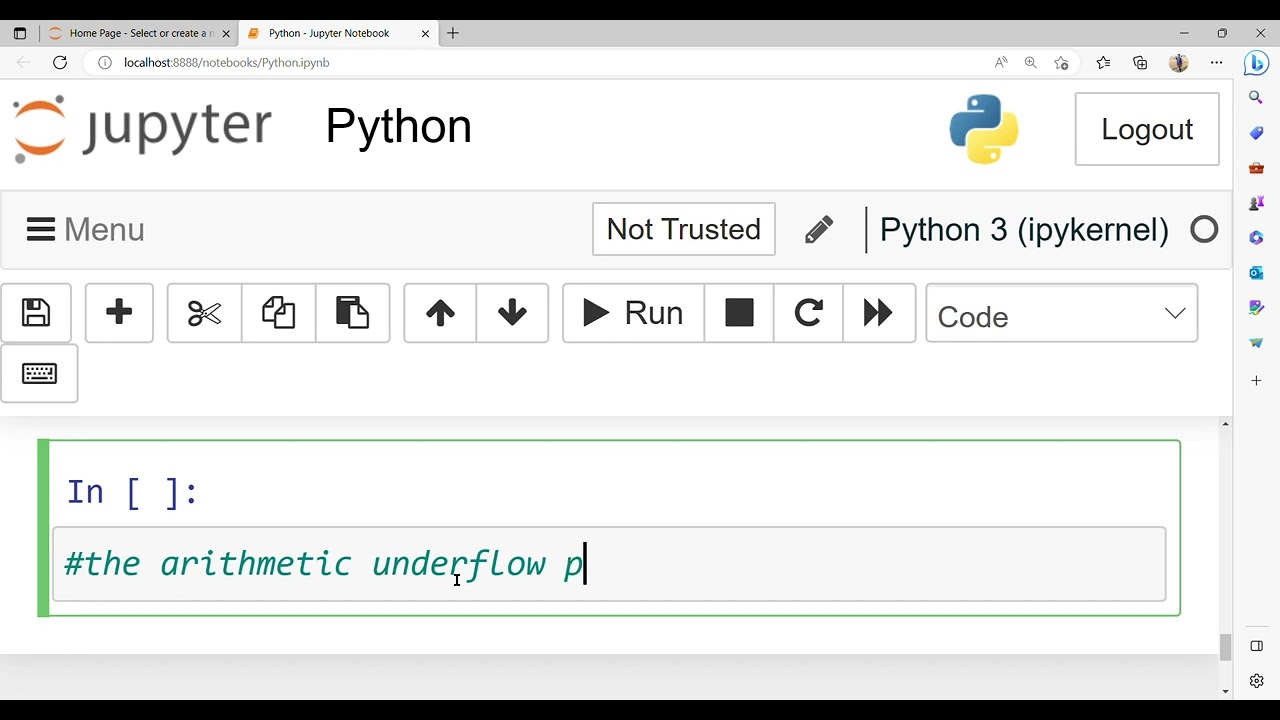Viewport: 1280px width, 720px height.
Task: Move the selected cell up
Action: point(440,313)
